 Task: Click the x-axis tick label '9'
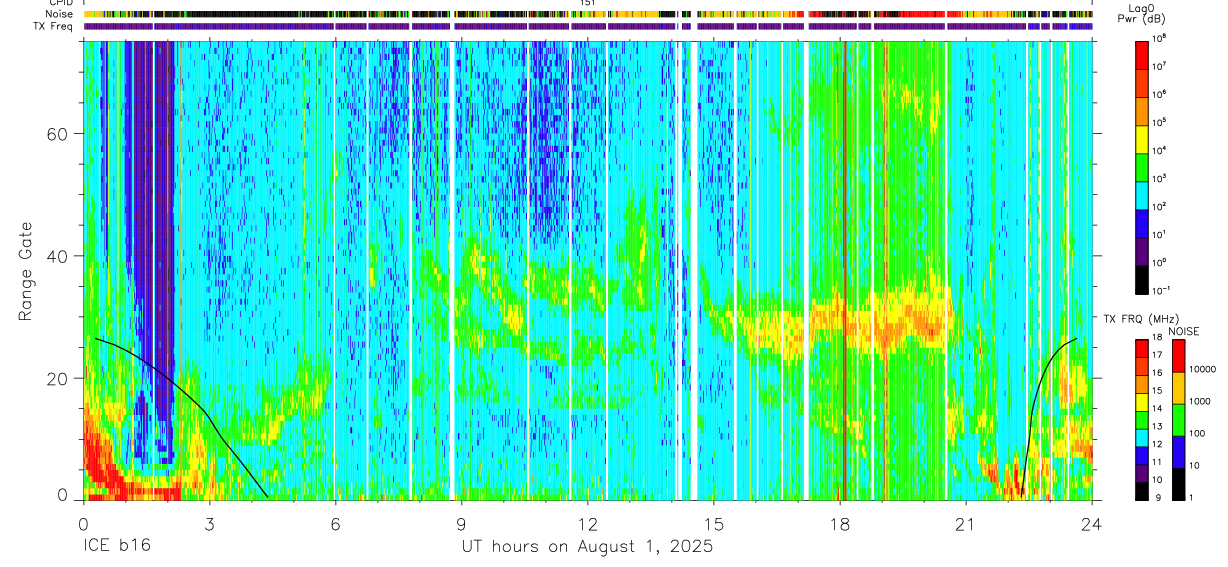(x=461, y=524)
